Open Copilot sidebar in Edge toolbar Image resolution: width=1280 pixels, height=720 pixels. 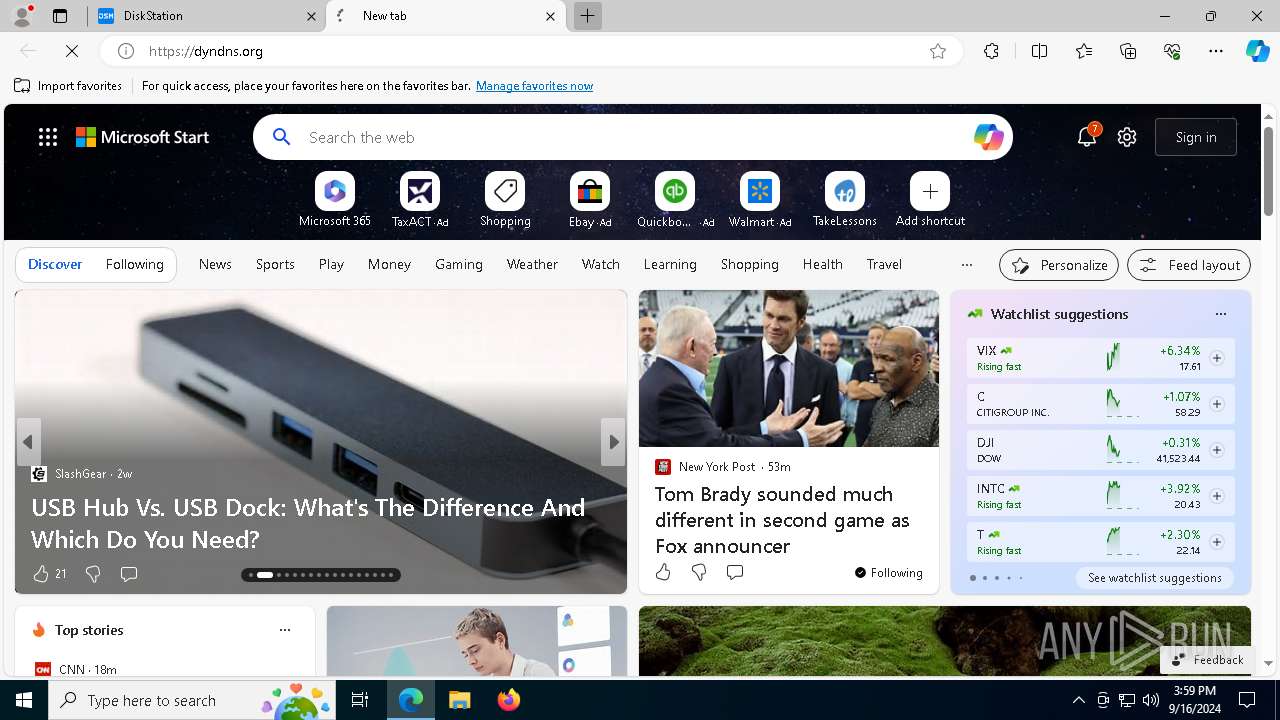(x=1257, y=51)
